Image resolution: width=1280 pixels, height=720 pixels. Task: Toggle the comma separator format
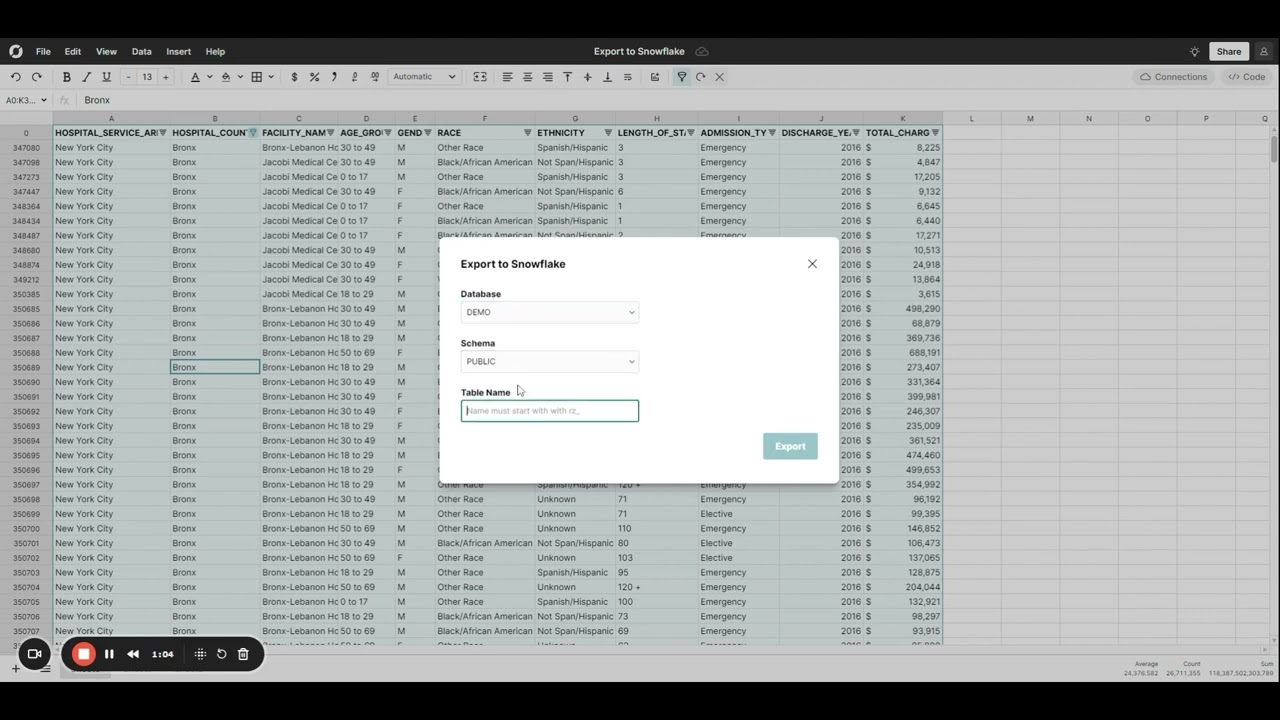point(334,77)
